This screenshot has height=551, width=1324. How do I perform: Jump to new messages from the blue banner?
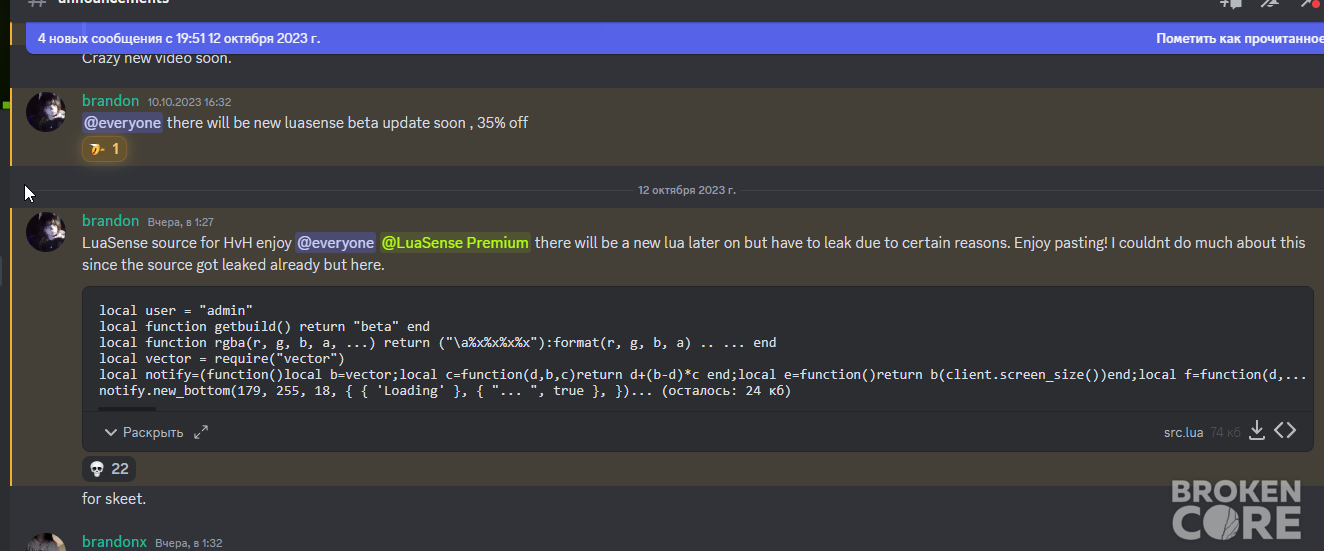(x=179, y=38)
